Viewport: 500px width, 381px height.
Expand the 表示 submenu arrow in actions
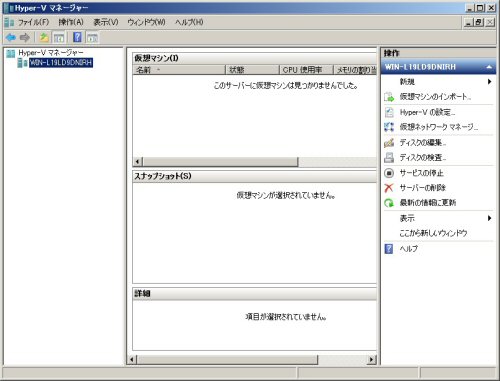pos(489,218)
